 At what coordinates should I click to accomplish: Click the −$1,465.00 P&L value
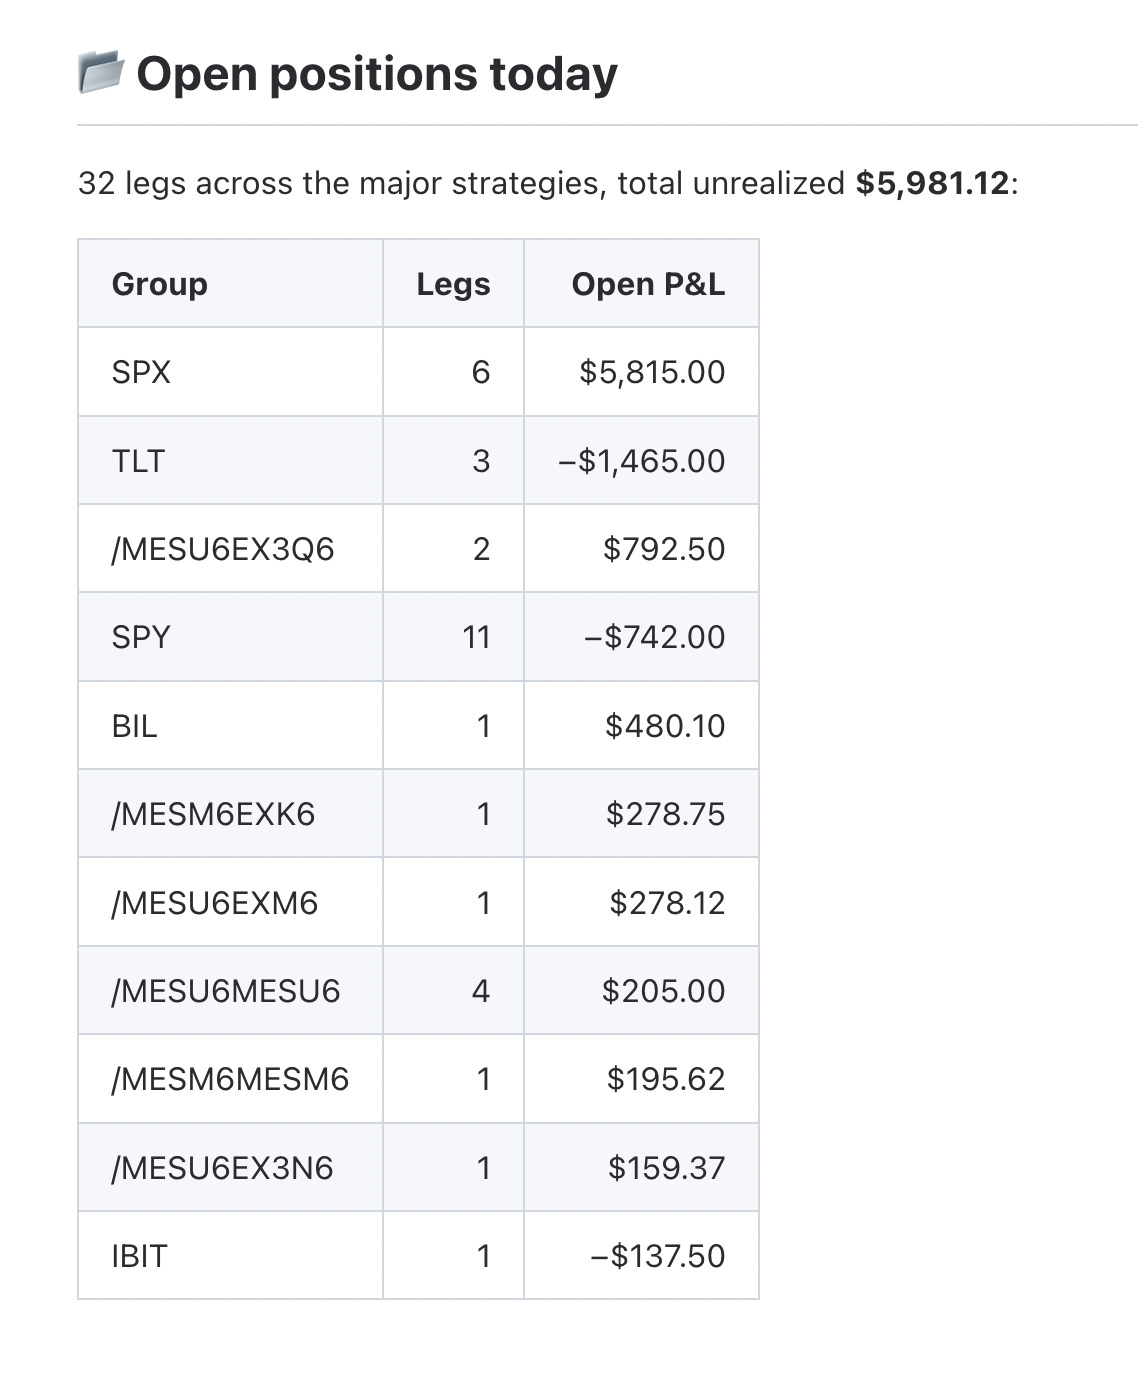641,461
